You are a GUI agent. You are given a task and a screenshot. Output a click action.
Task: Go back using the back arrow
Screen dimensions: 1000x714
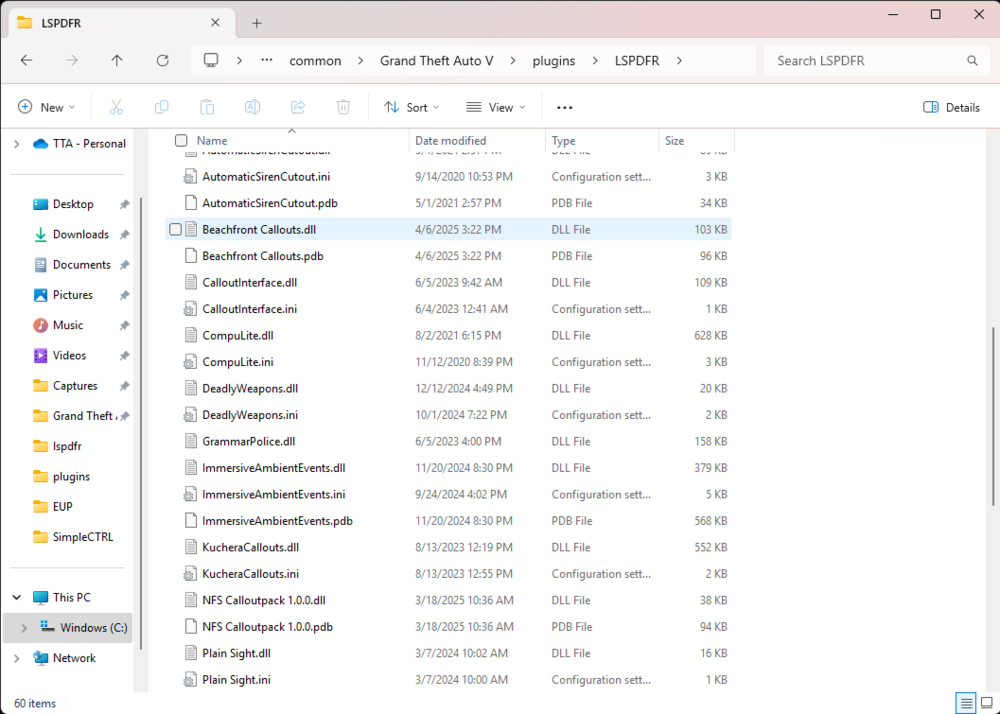[x=26, y=60]
